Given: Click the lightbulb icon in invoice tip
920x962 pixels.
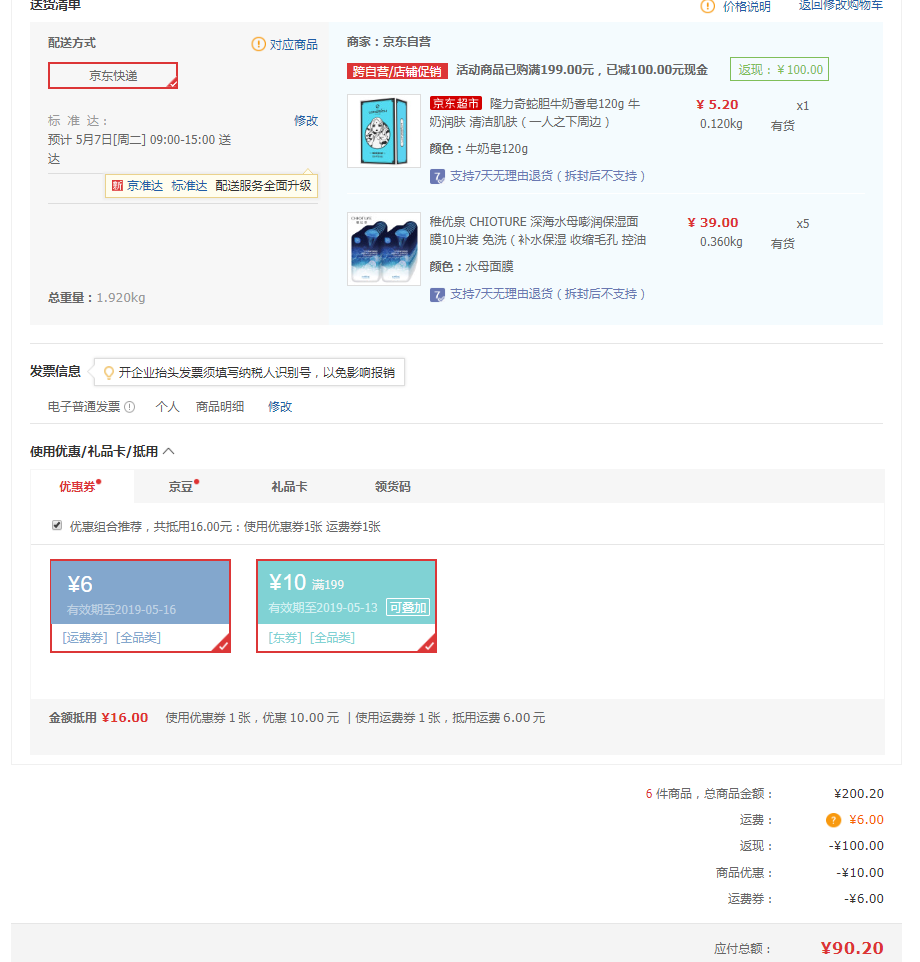Looking at the screenshot, I should coord(109,372).
